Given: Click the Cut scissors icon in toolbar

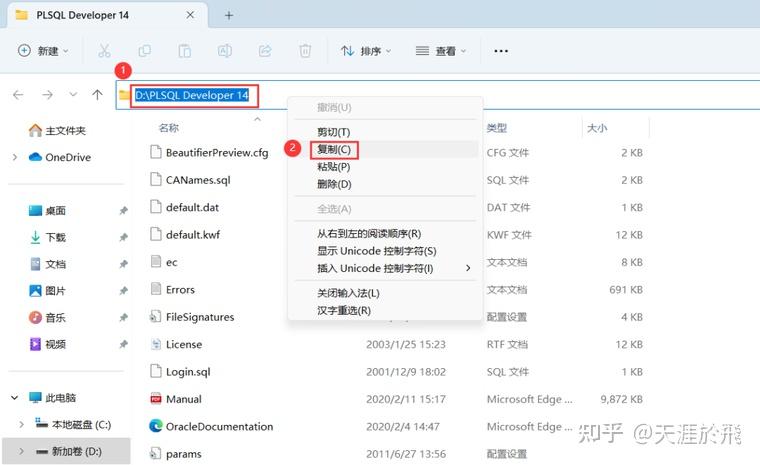Looking at the screenshot, I should [x=104, y=51].
